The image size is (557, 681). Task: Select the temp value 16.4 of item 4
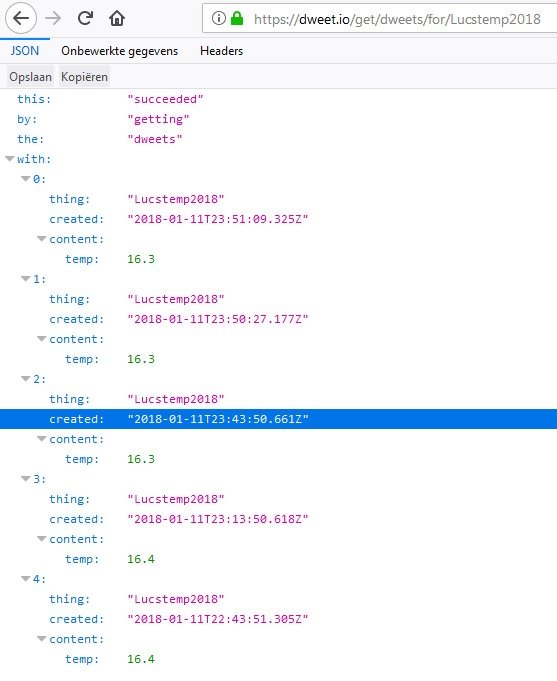tap(141, 659)
